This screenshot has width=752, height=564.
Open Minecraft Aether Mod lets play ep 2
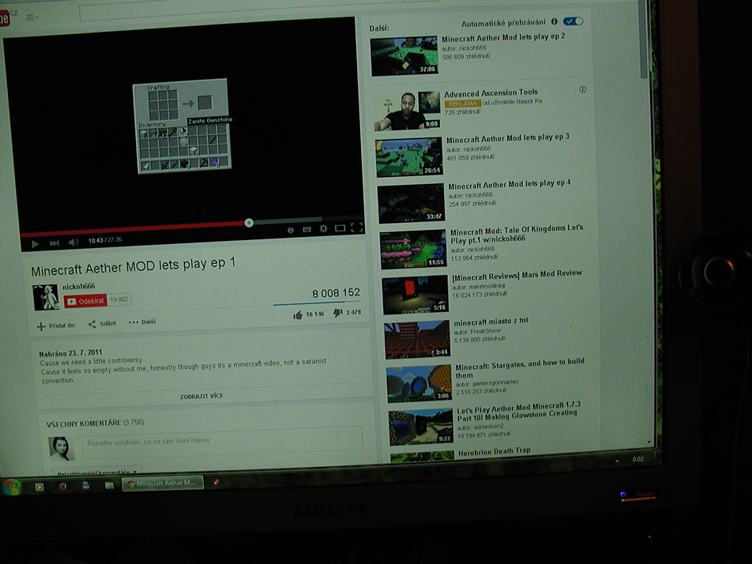tap(503, 37)
